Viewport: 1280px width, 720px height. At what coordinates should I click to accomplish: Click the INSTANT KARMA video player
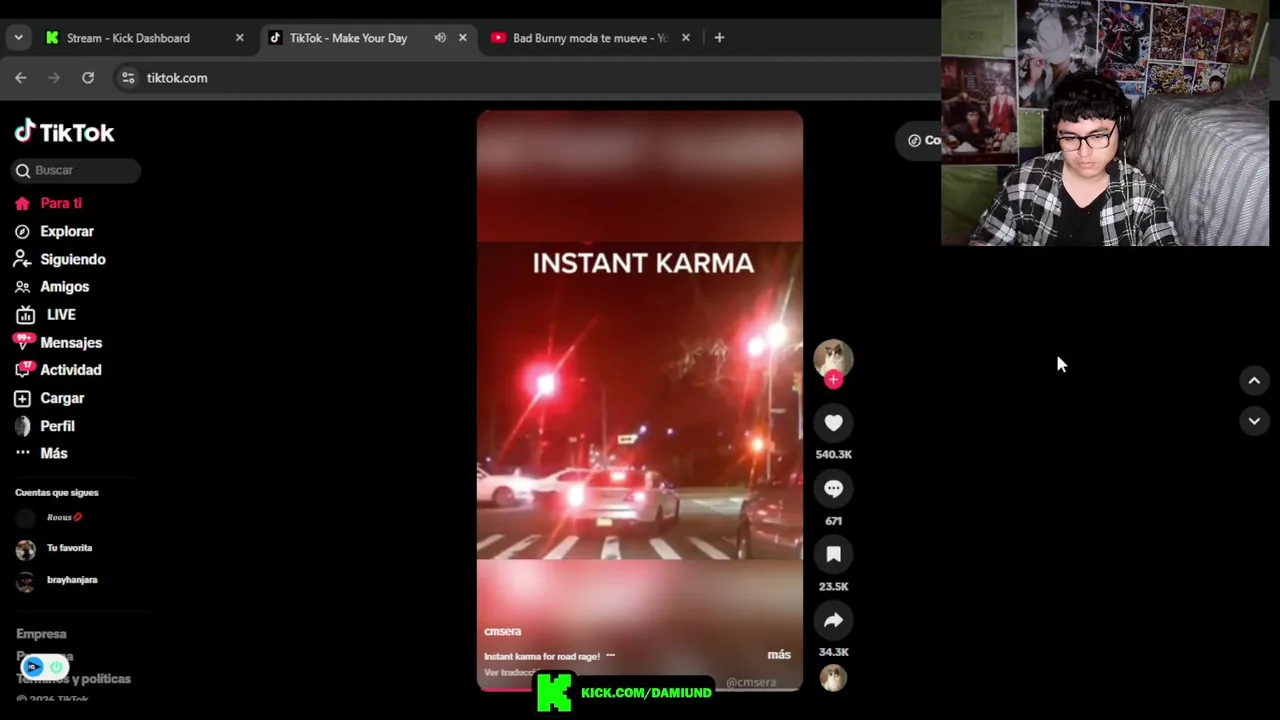click(640, 400)
